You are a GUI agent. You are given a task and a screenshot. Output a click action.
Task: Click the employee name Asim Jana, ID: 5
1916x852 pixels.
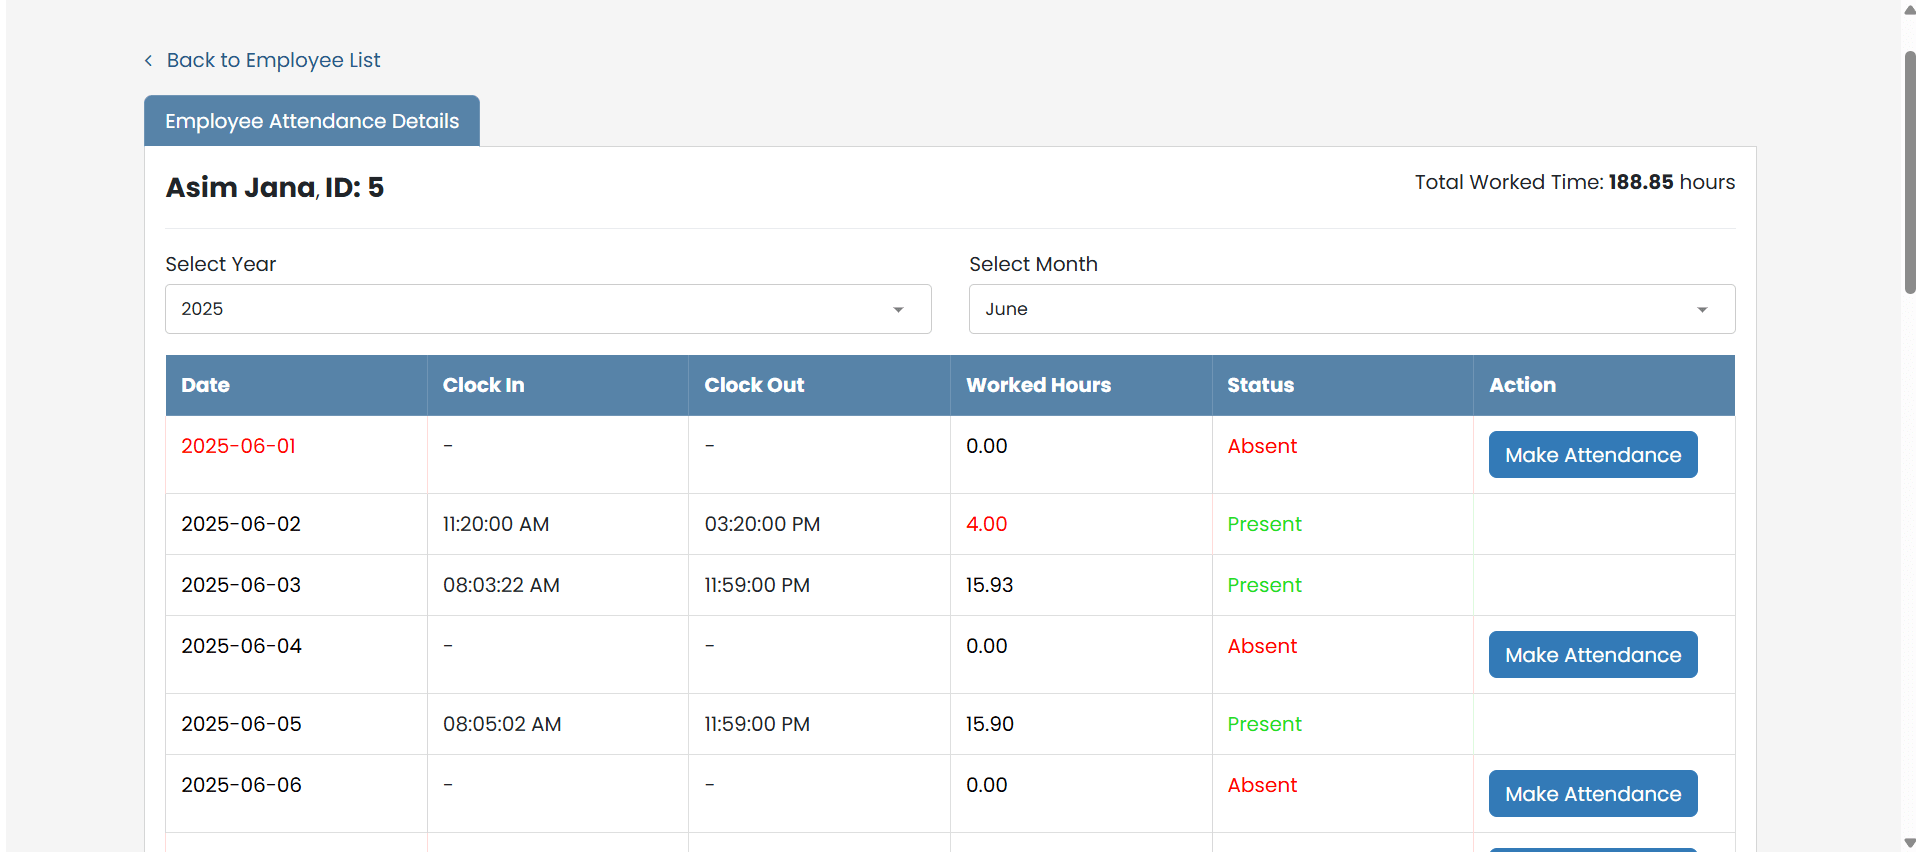(x=274, y=187)
